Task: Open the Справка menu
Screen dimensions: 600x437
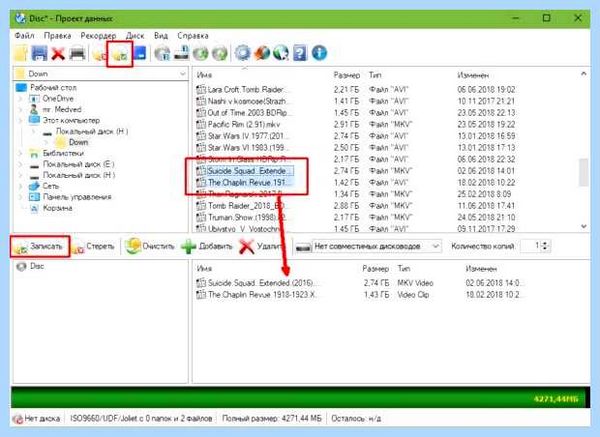Action: (x=193, y=36)
